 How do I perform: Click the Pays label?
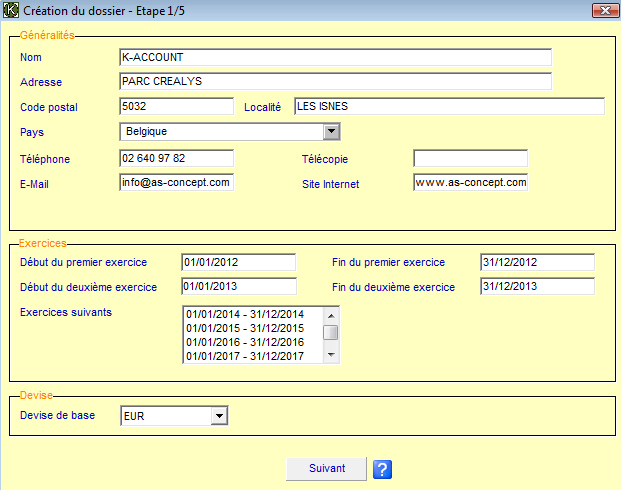[32, 132]
